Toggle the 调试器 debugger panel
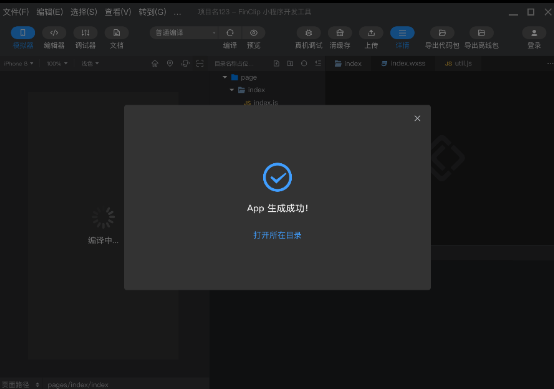This screenshot has width=554, height=389. tap(85, 33)
